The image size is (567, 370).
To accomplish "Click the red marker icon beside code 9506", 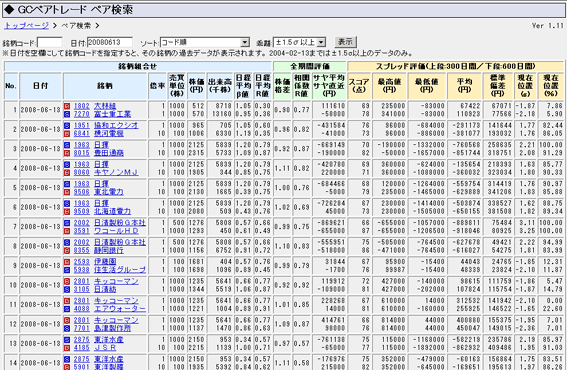I will [x=67, y=192].
